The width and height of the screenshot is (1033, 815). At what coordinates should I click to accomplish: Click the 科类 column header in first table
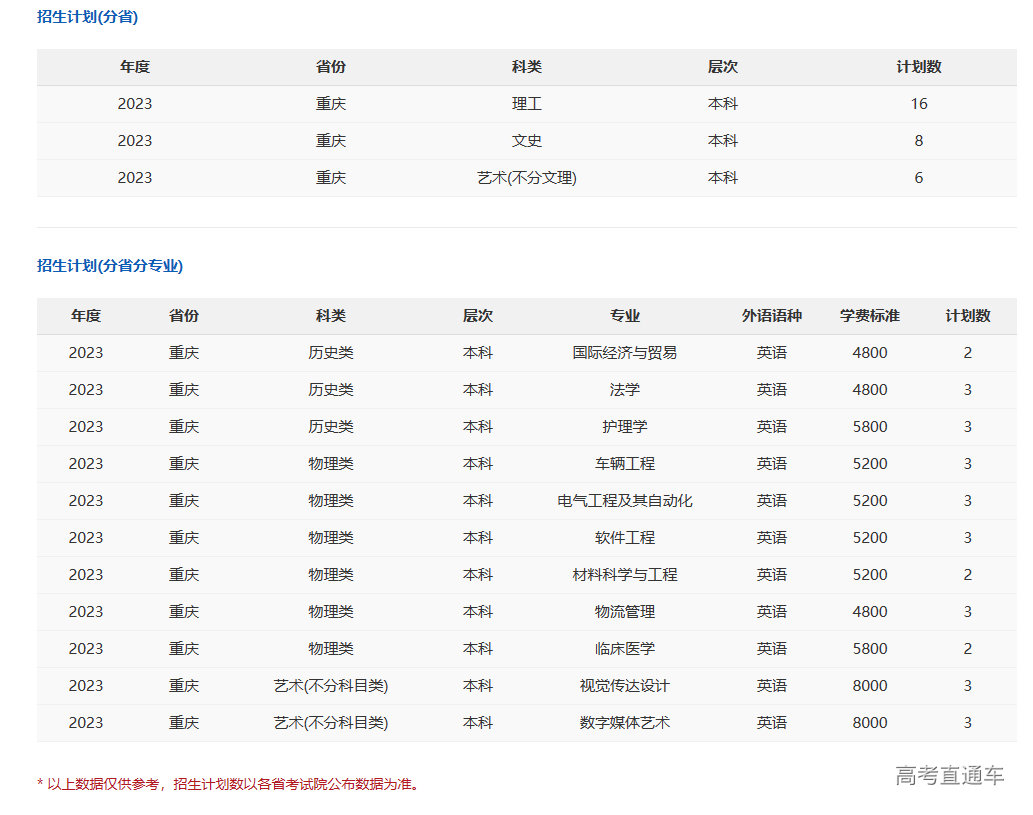pyautogui.click(x=527, y=67)
